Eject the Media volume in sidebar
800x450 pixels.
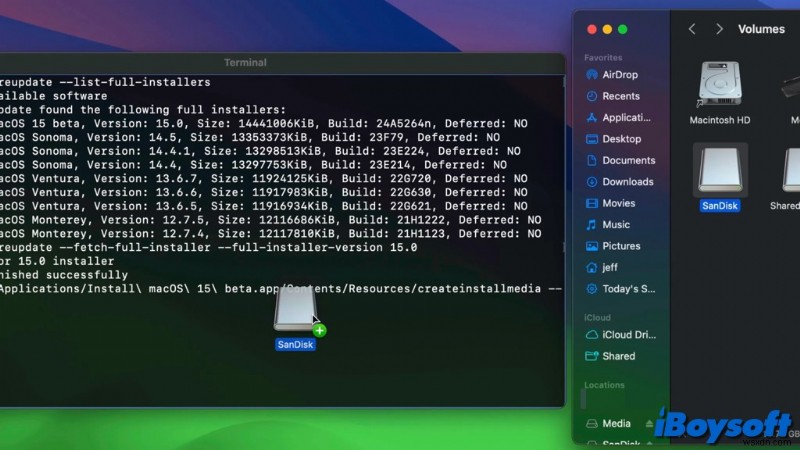649,423
